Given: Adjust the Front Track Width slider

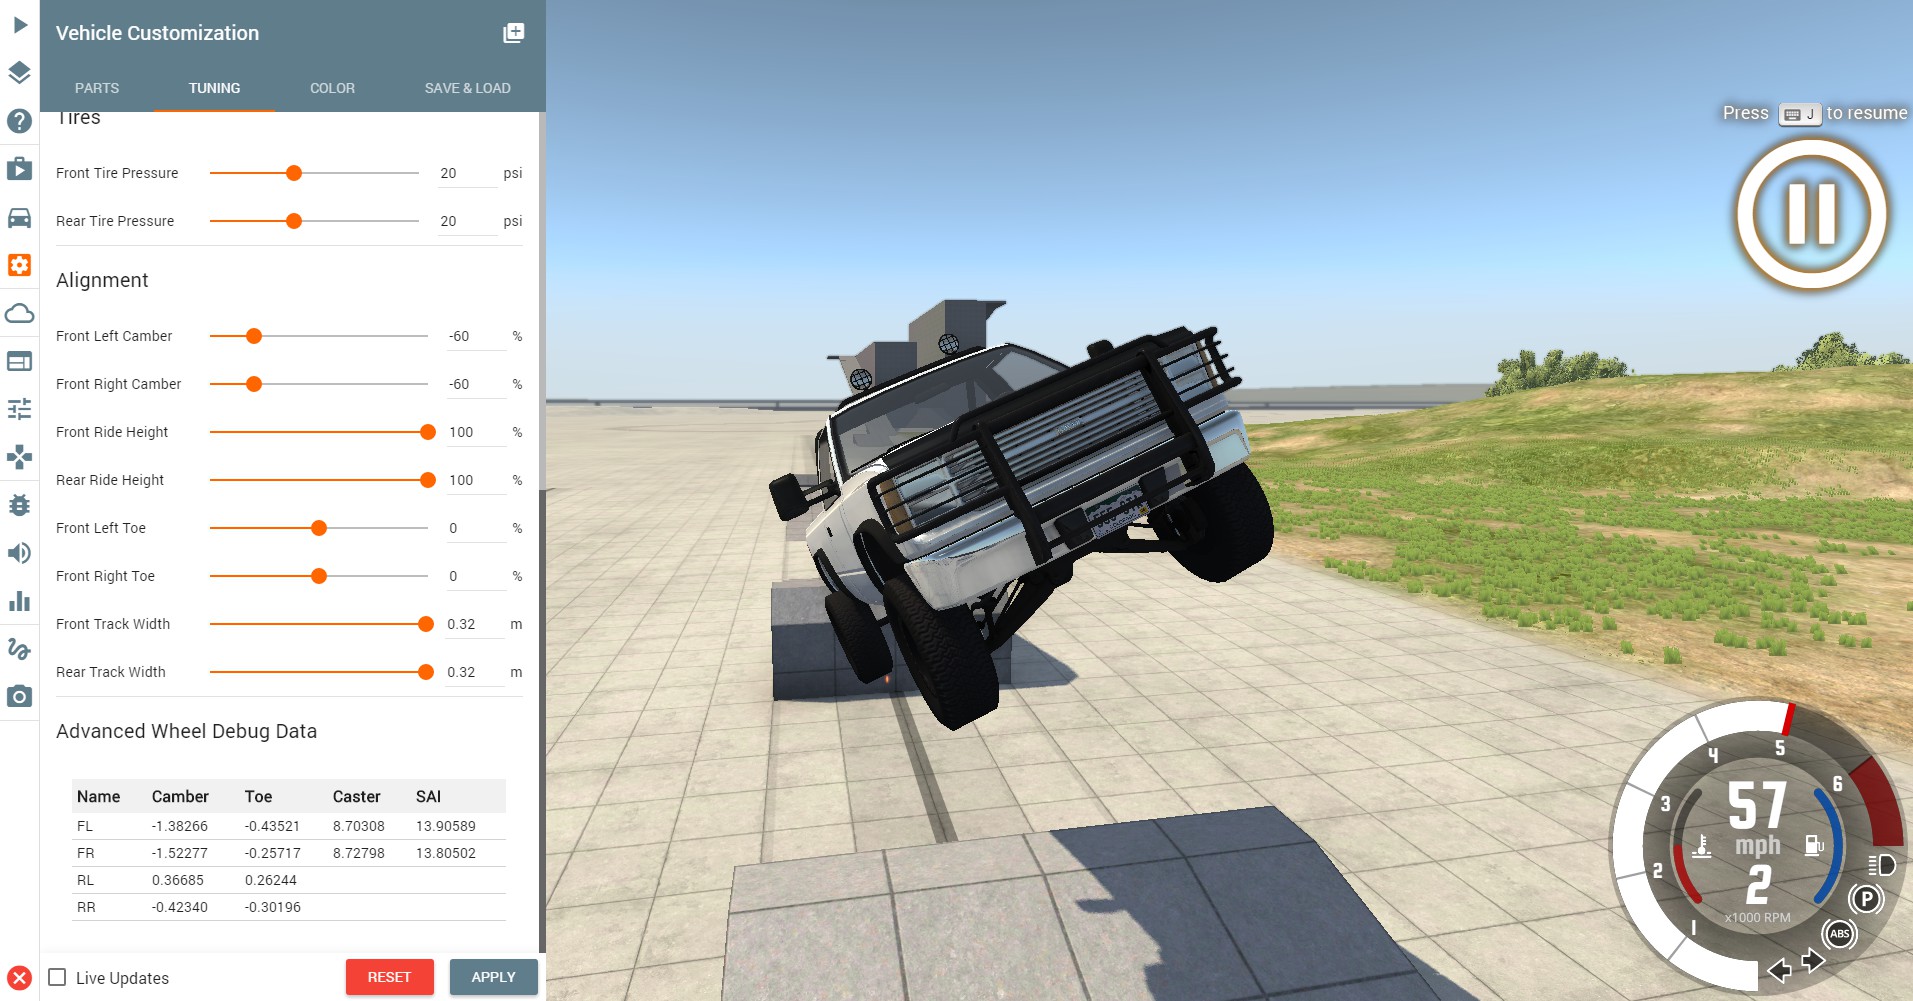Looking at the screenshot, I should (x=319, y=624).
